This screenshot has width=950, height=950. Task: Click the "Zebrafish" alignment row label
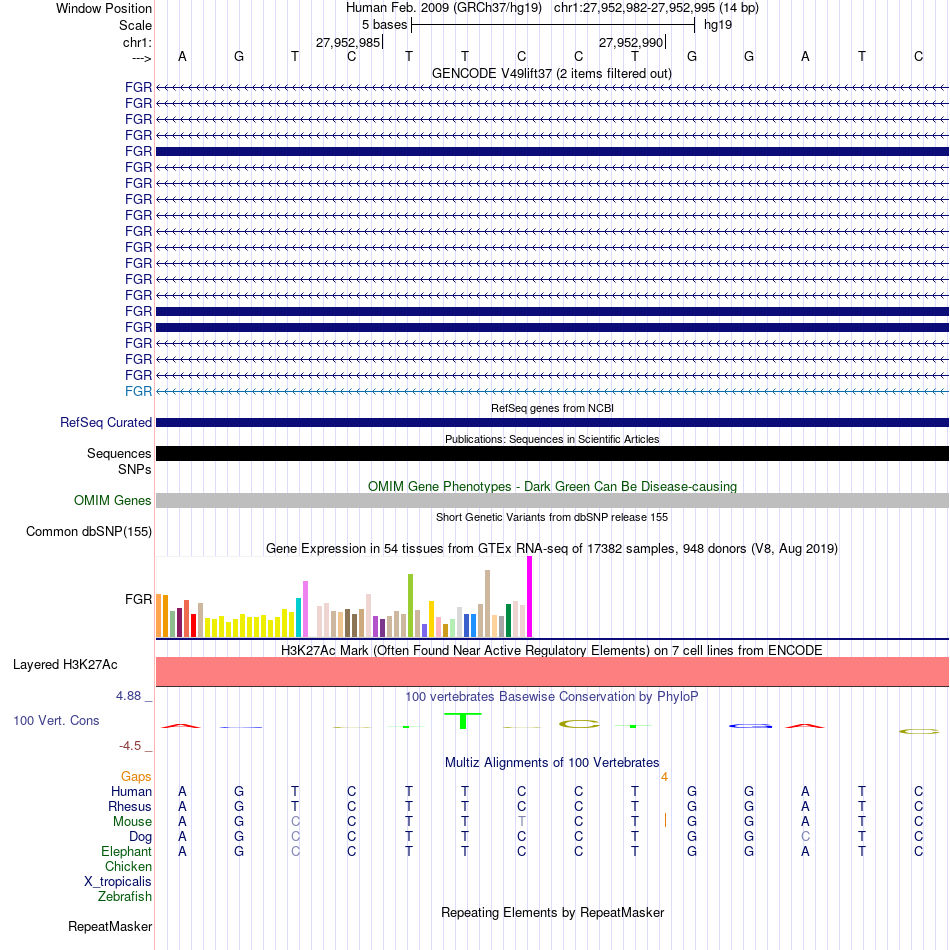[125, 897]
